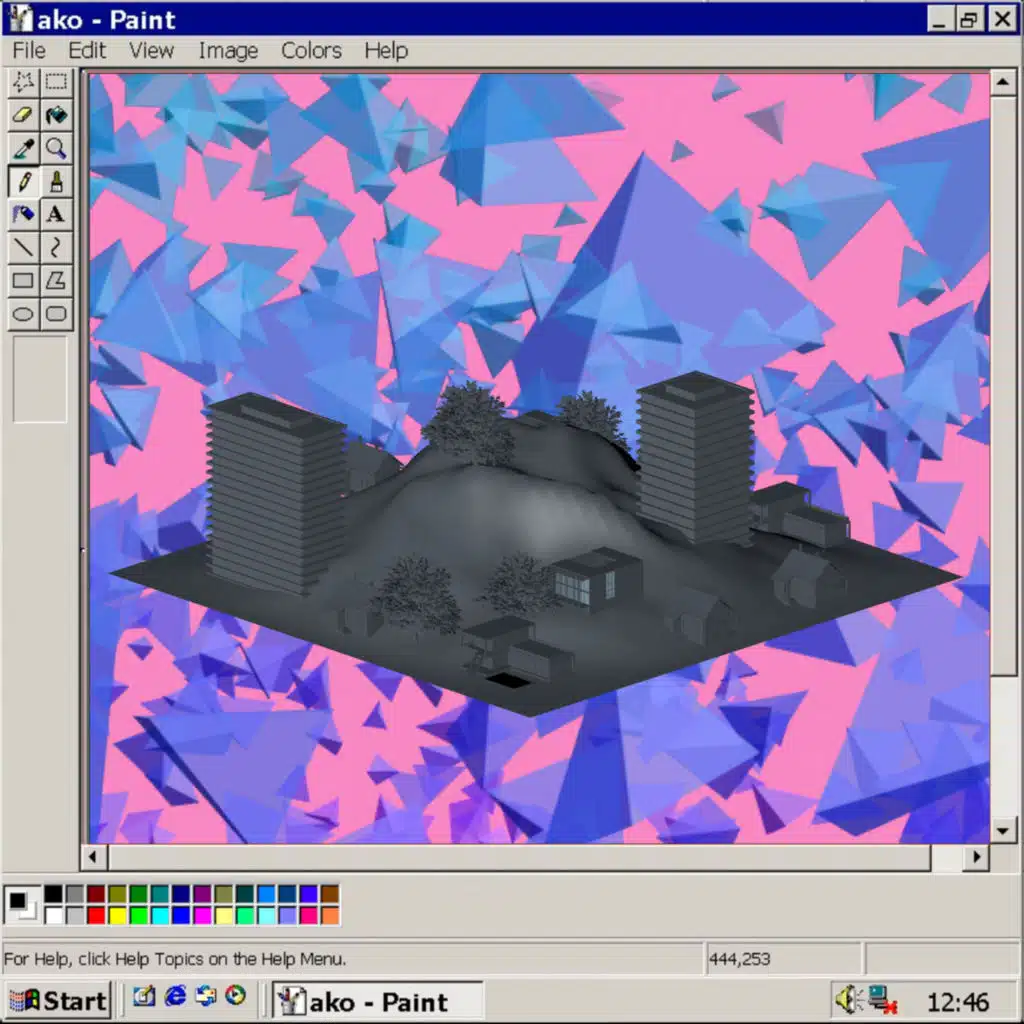Switch to the Airbrush spray tool

(24, 214)
